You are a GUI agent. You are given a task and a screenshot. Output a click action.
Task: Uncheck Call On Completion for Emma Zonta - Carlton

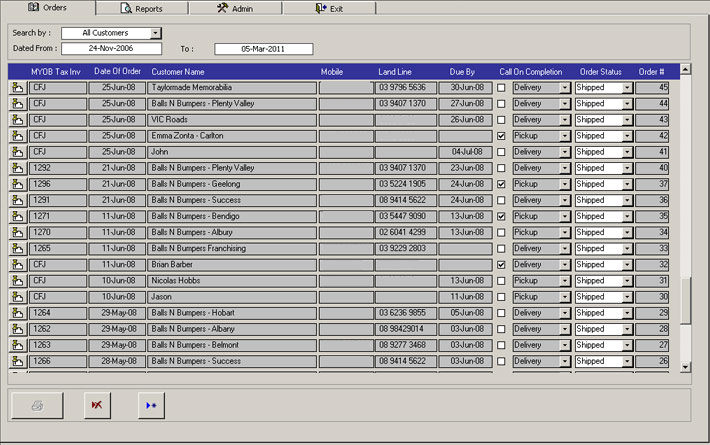(x=501, y=136)
